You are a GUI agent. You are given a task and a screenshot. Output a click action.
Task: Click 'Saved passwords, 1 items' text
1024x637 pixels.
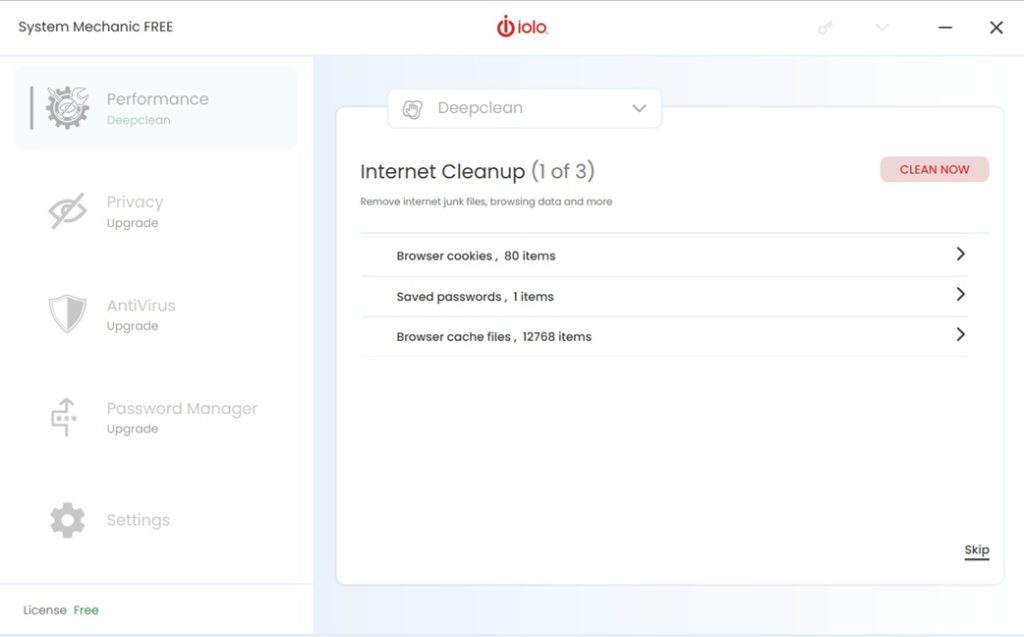[x=475, y=297]
